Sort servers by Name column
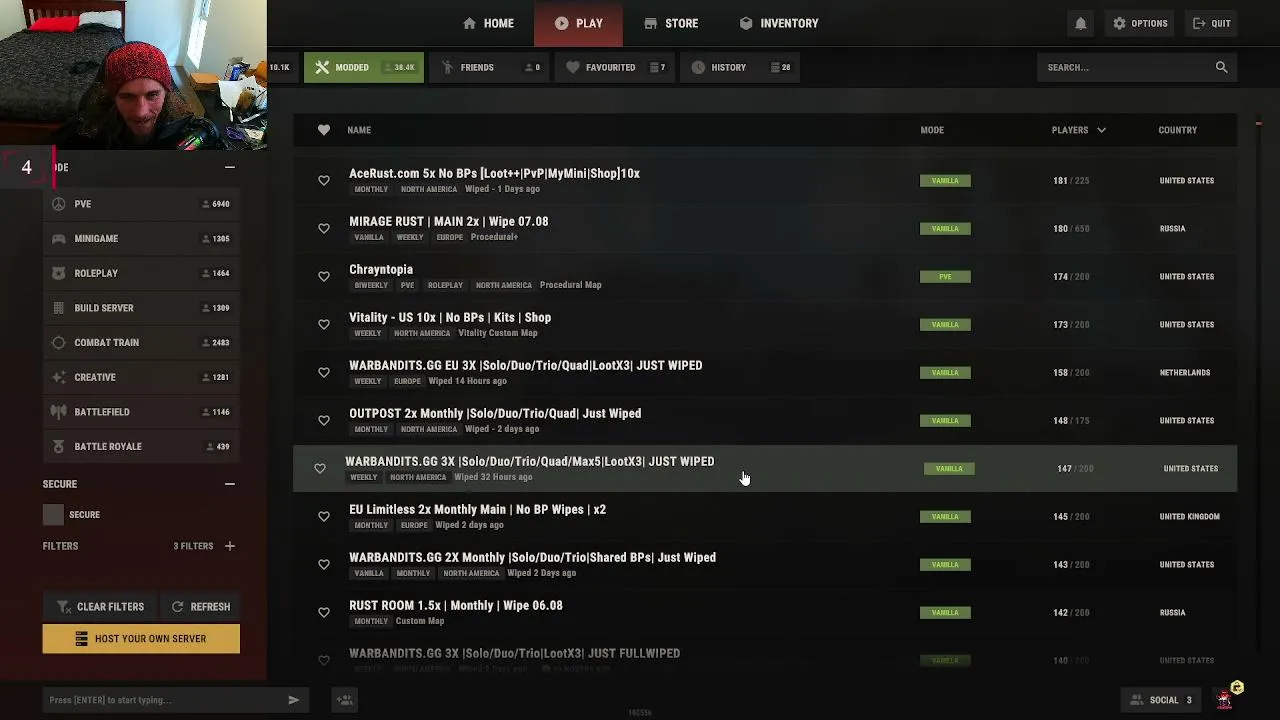 tap(359, 130)
